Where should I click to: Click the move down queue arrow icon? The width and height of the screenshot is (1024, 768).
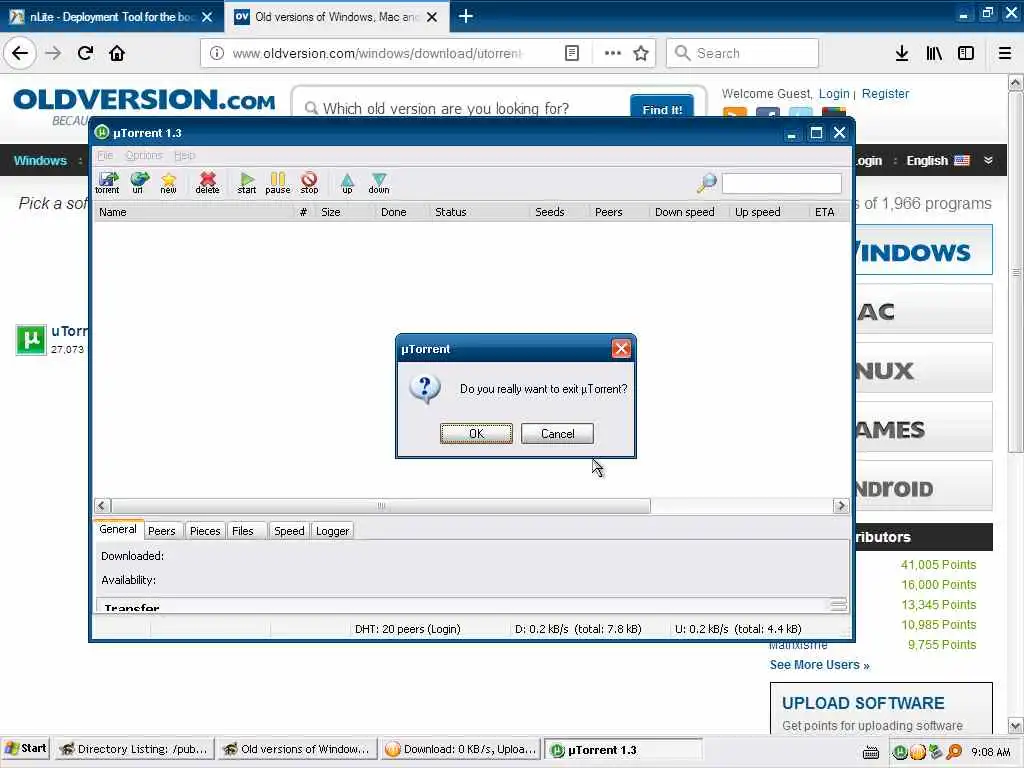[379, 183]
